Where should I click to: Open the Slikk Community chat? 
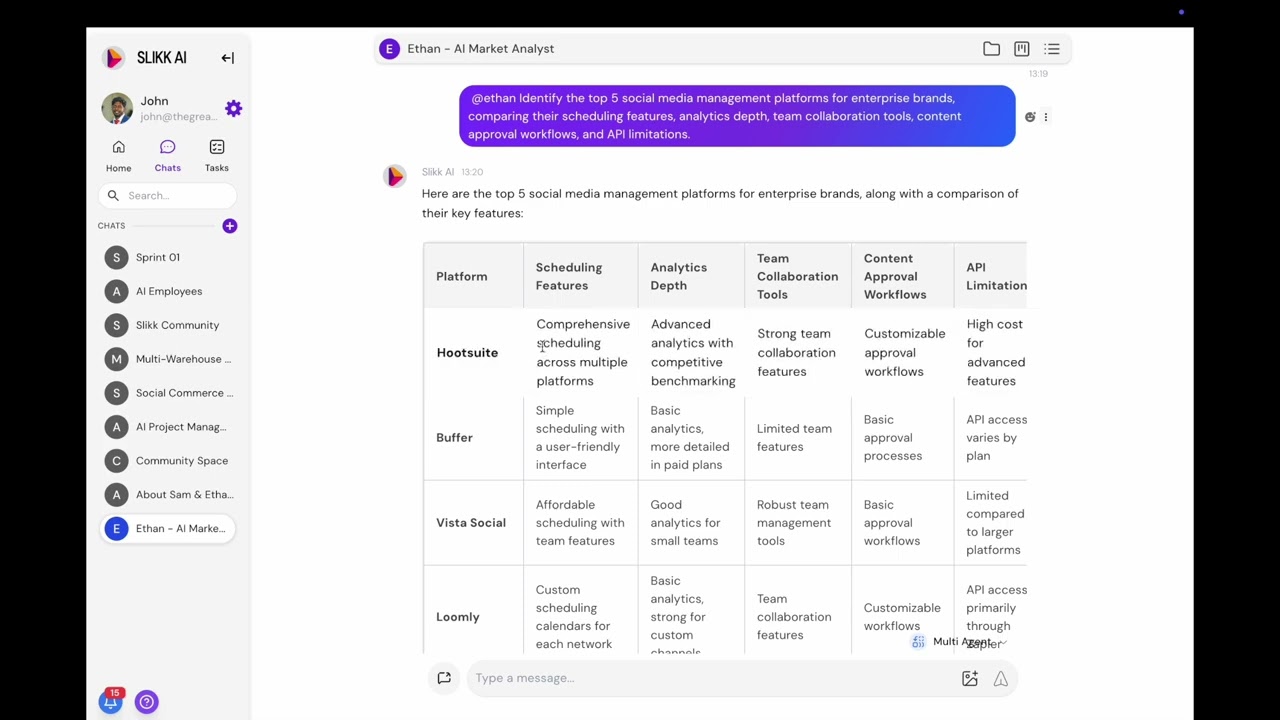click(168, 325)
